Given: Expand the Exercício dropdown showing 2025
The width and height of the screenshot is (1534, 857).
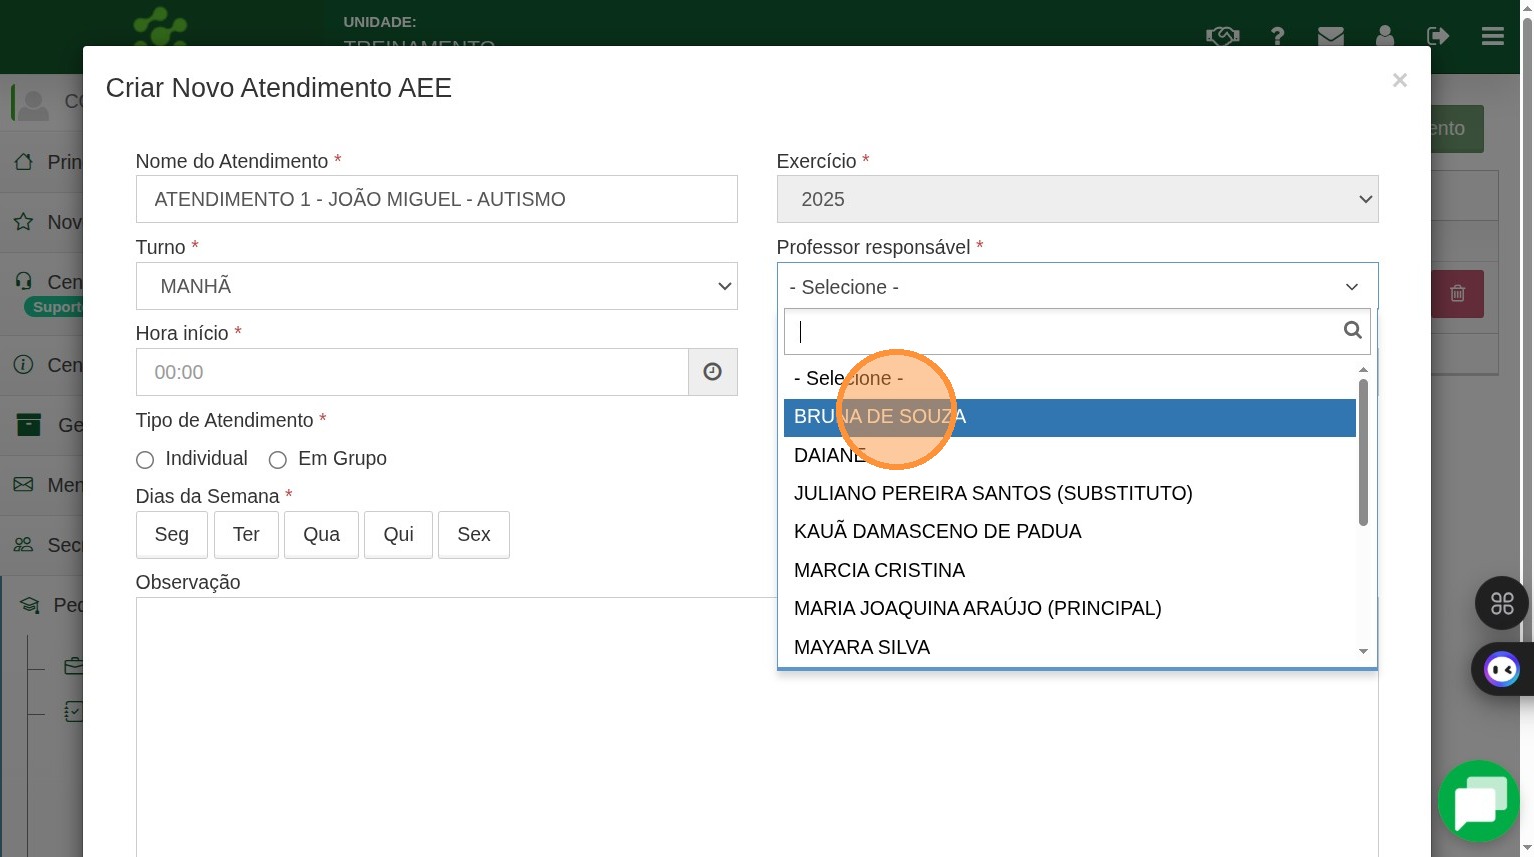Looking at the screenshot, I should click(1077, 200).
